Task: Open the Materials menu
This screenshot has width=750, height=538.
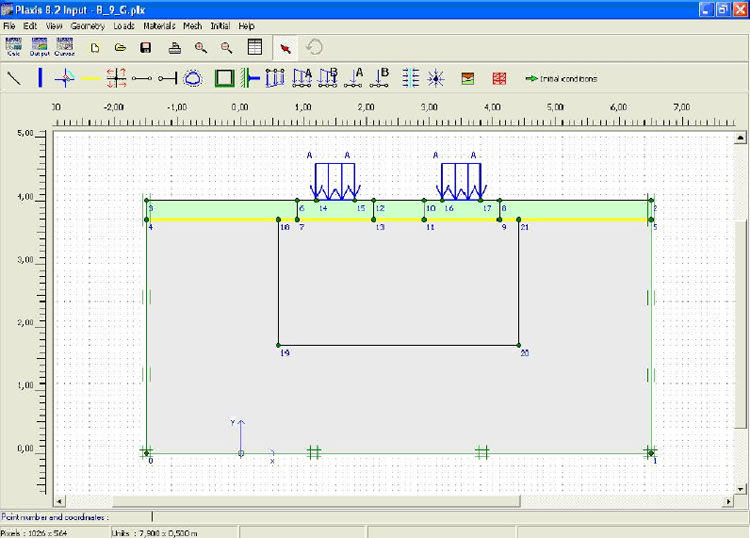Action: (159, 25)
